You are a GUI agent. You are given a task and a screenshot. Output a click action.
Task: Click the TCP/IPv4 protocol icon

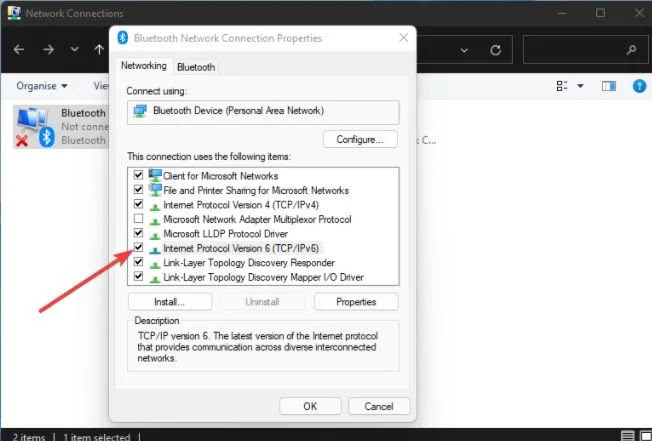click(x=155, y=207)
